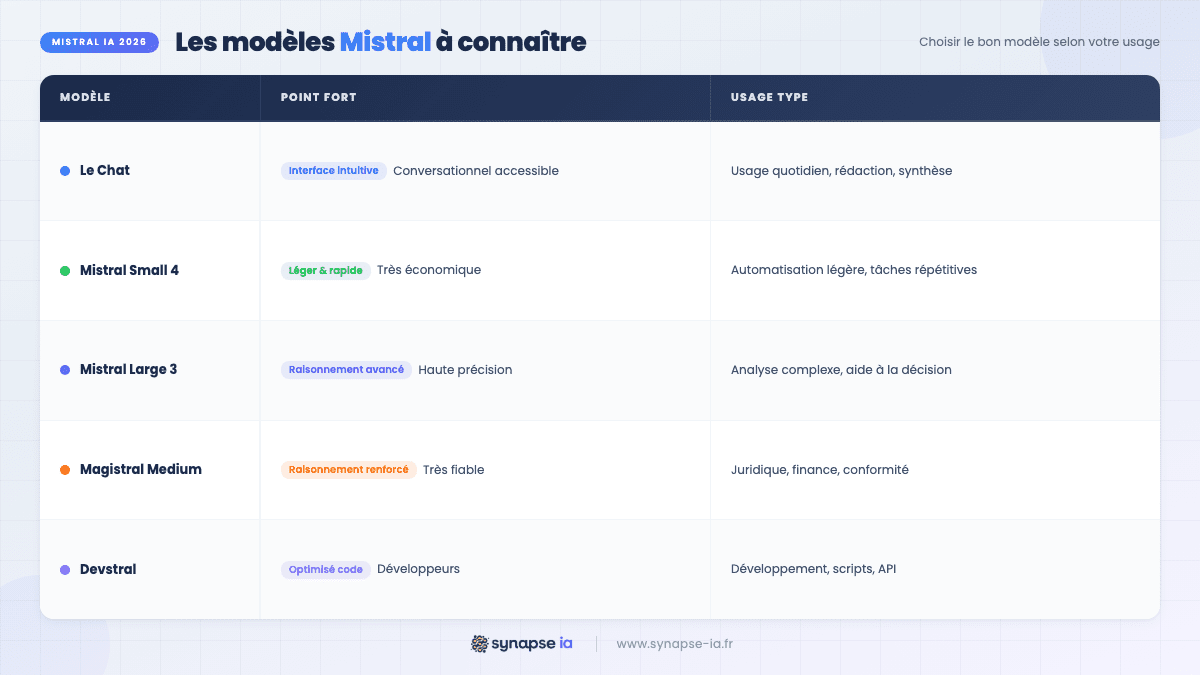Click the Raisonnement avancé tag
Screen dimensions: 1200x675
tap(346, 370)
